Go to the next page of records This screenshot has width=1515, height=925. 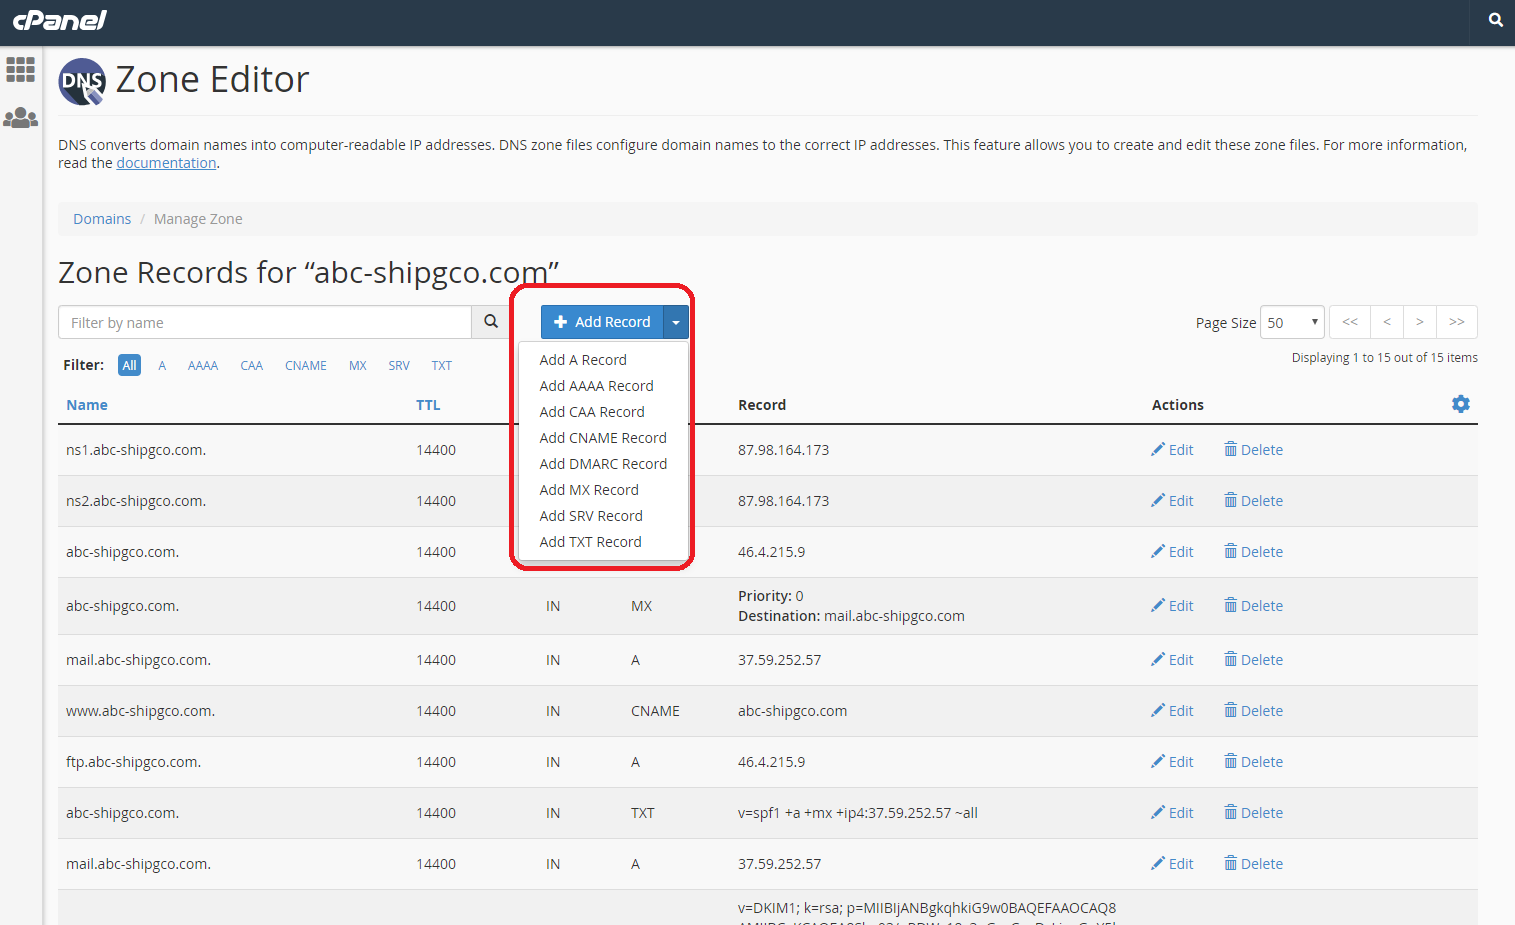[x=1420, y=322]
